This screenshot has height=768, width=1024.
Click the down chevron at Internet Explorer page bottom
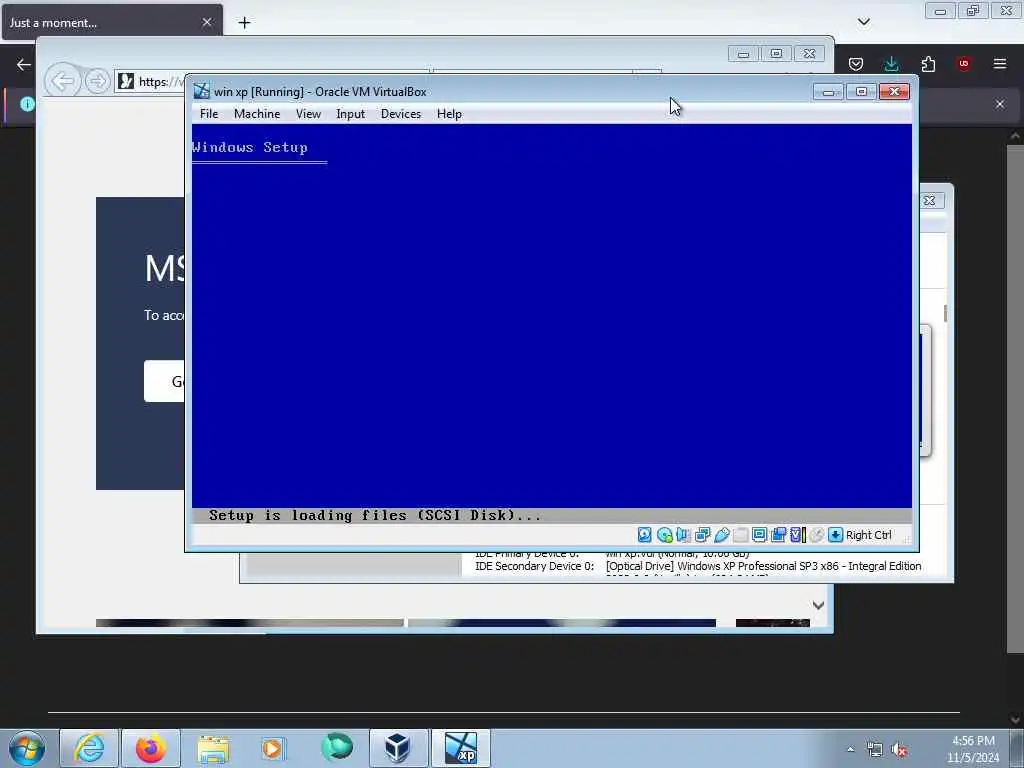tap(818, 605)
